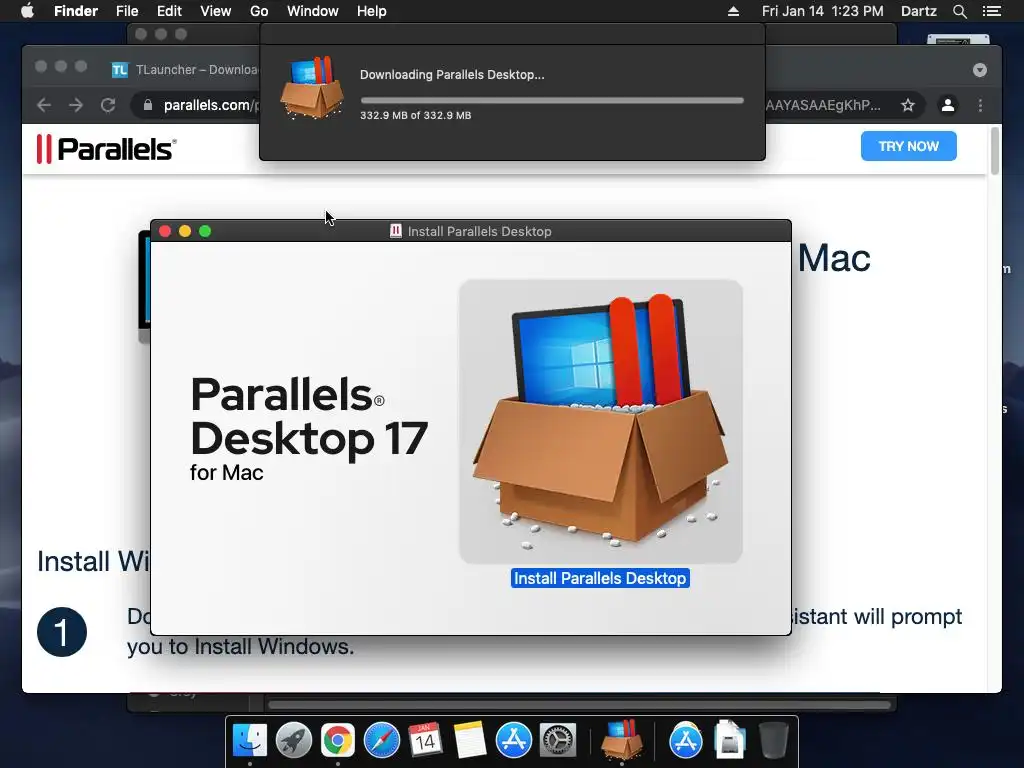Close the Install Parallels Desktop window
The image size is (1024, 768).
[x=165, y=231]
